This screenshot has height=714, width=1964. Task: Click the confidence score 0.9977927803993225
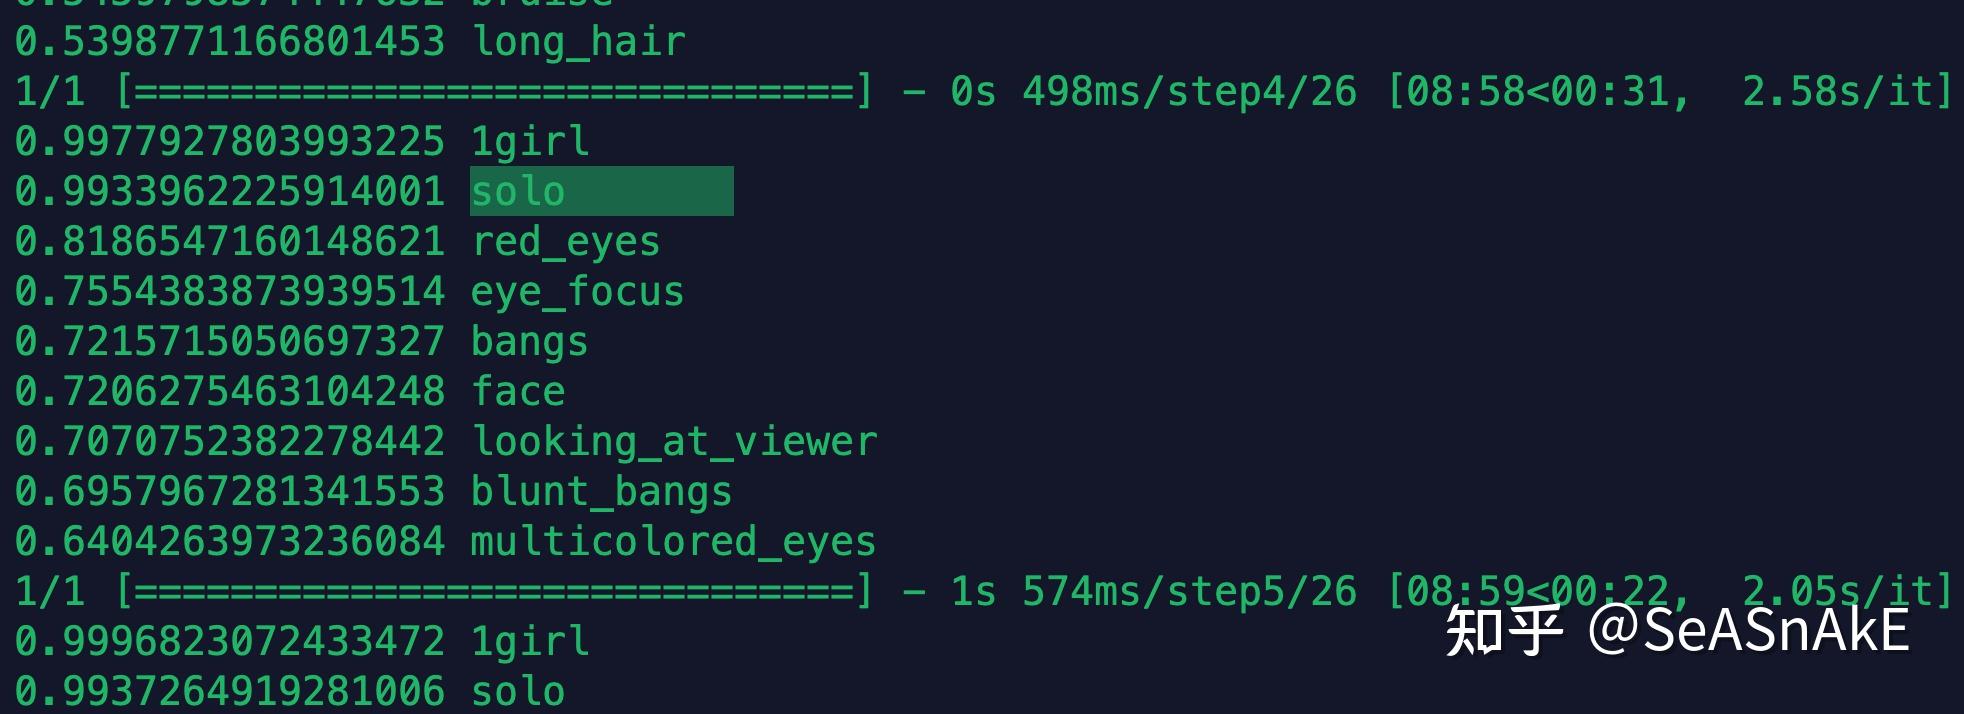pos(229,141)
